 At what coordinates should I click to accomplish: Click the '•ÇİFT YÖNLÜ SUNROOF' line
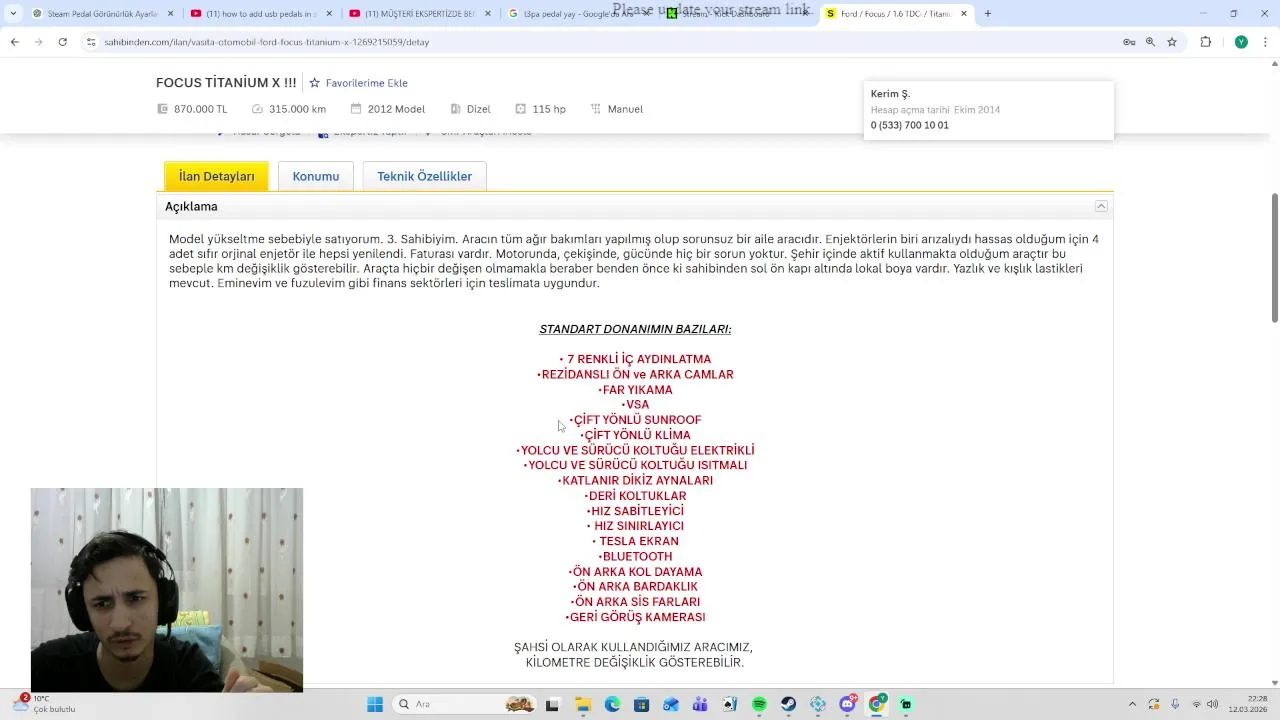635,420
